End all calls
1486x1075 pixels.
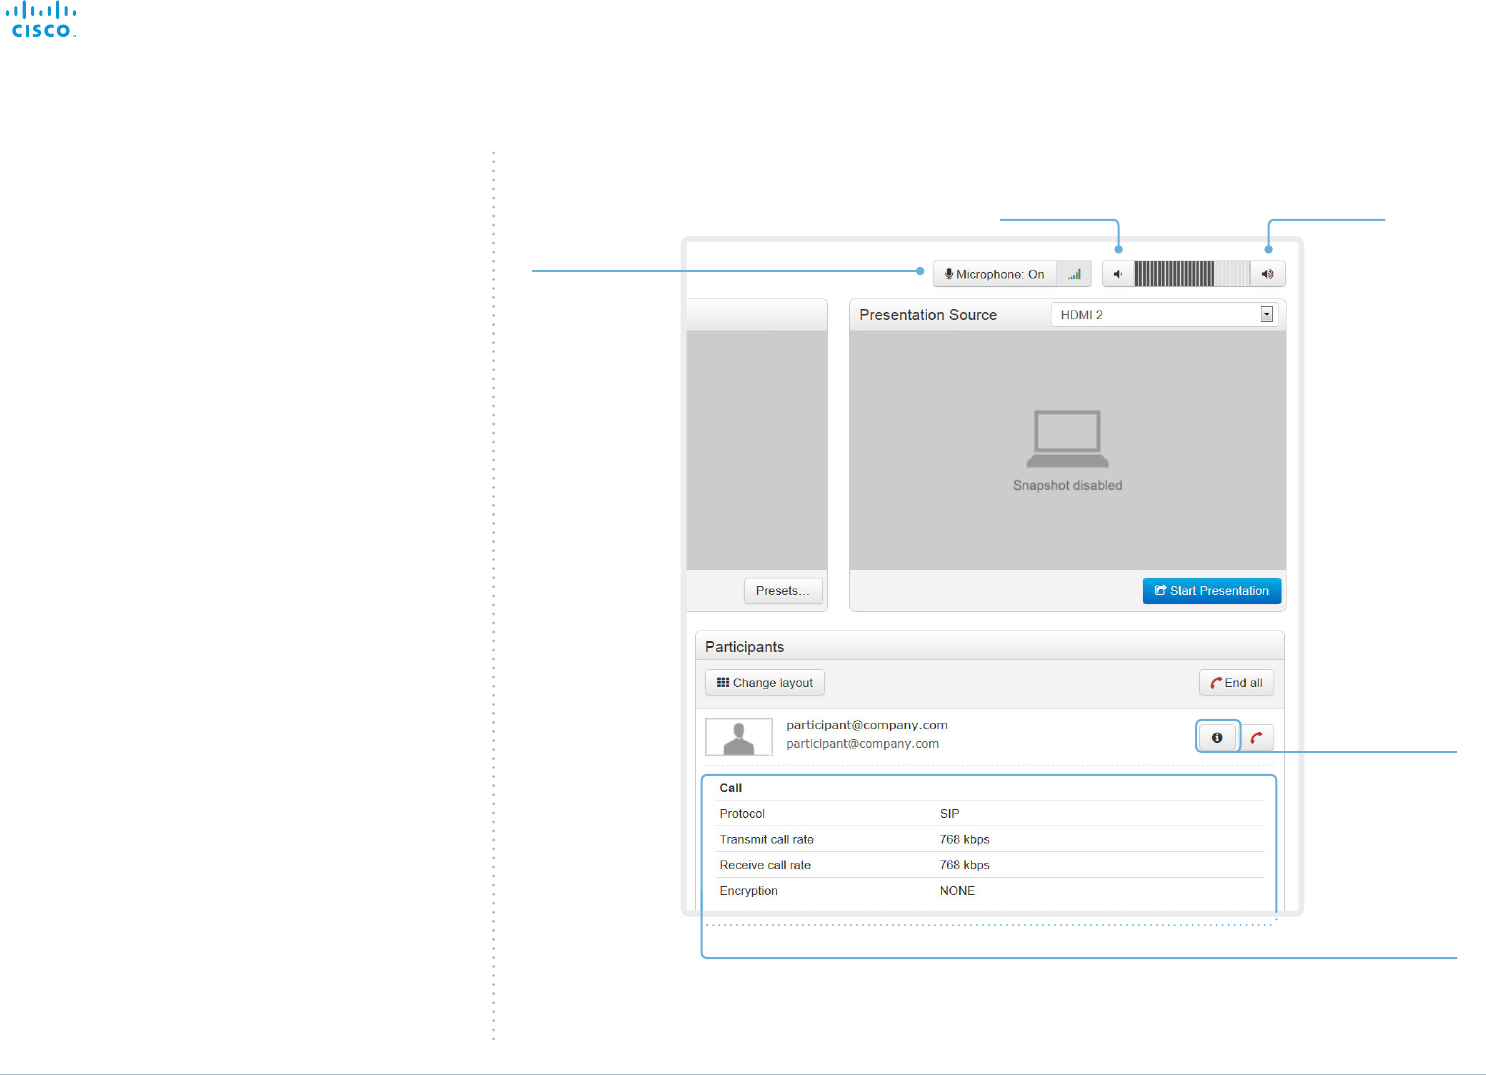1236,683
